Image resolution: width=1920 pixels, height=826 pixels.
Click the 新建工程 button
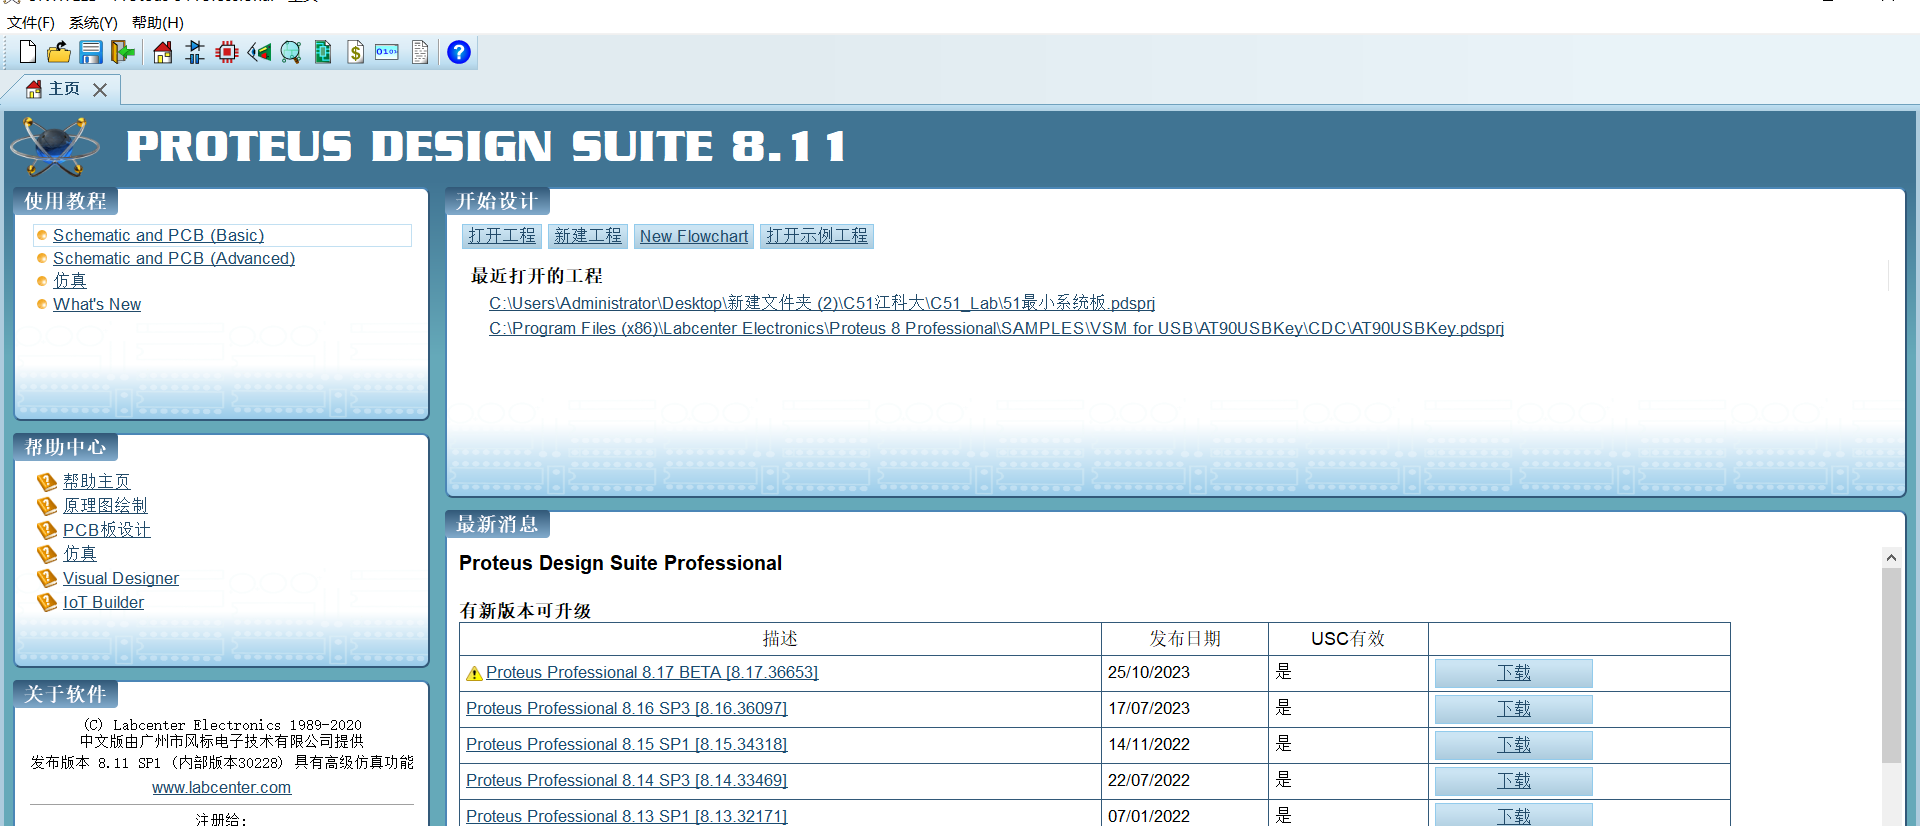point(588,236)
